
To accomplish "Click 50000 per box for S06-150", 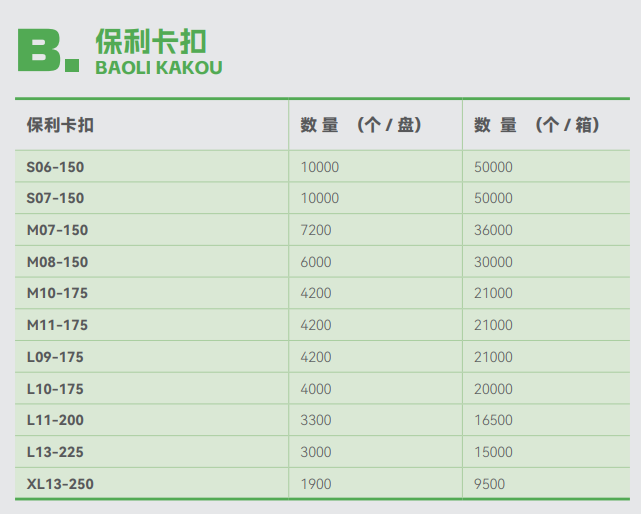I will coord(493,167).
